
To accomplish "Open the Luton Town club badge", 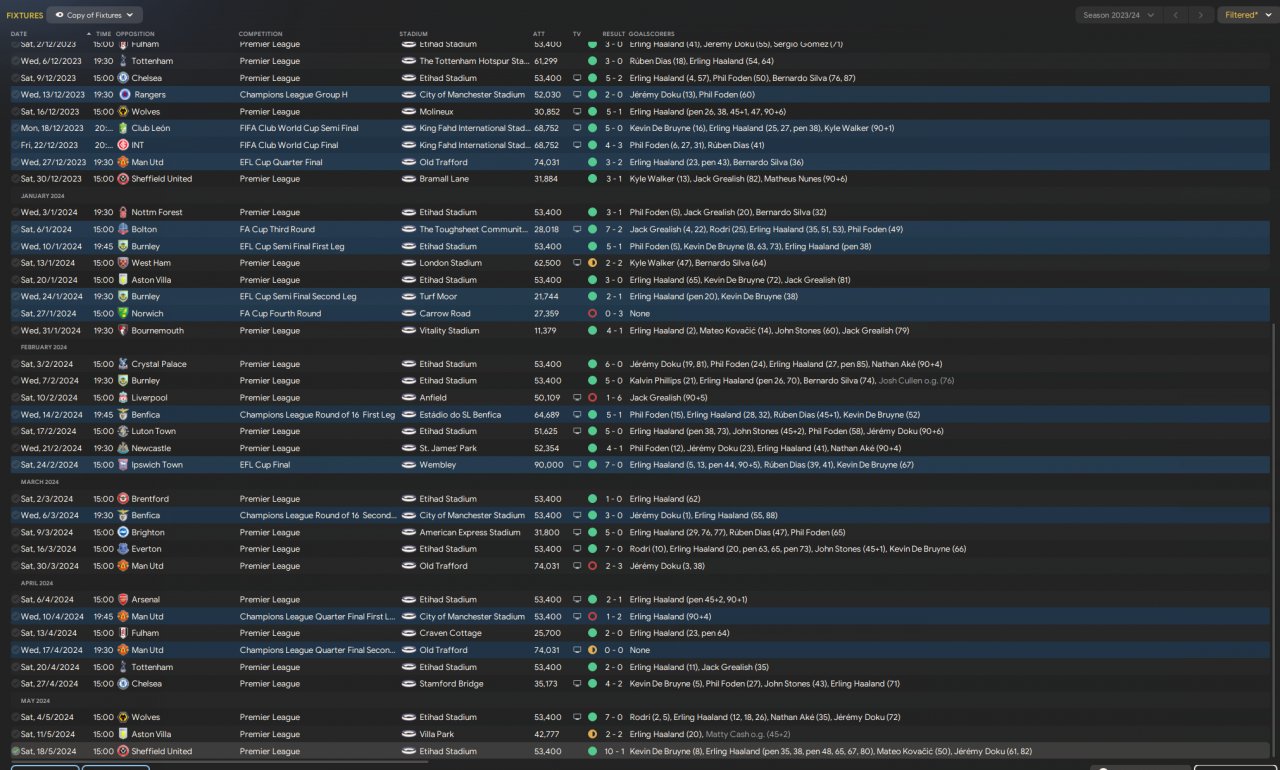I will pyautogui.click(x=123, y=431).
